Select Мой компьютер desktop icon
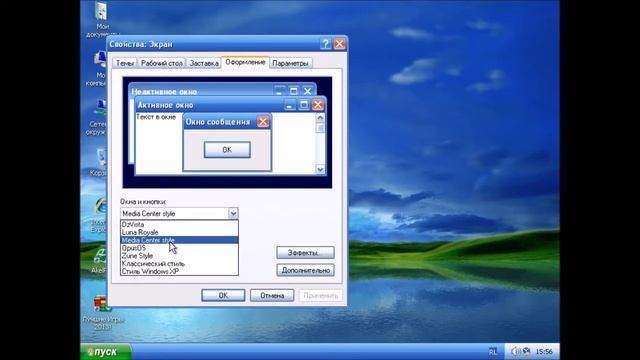Image resolution: width=640 pixels, height=360 pixels. pyautogui.click(x=98, y=69)
